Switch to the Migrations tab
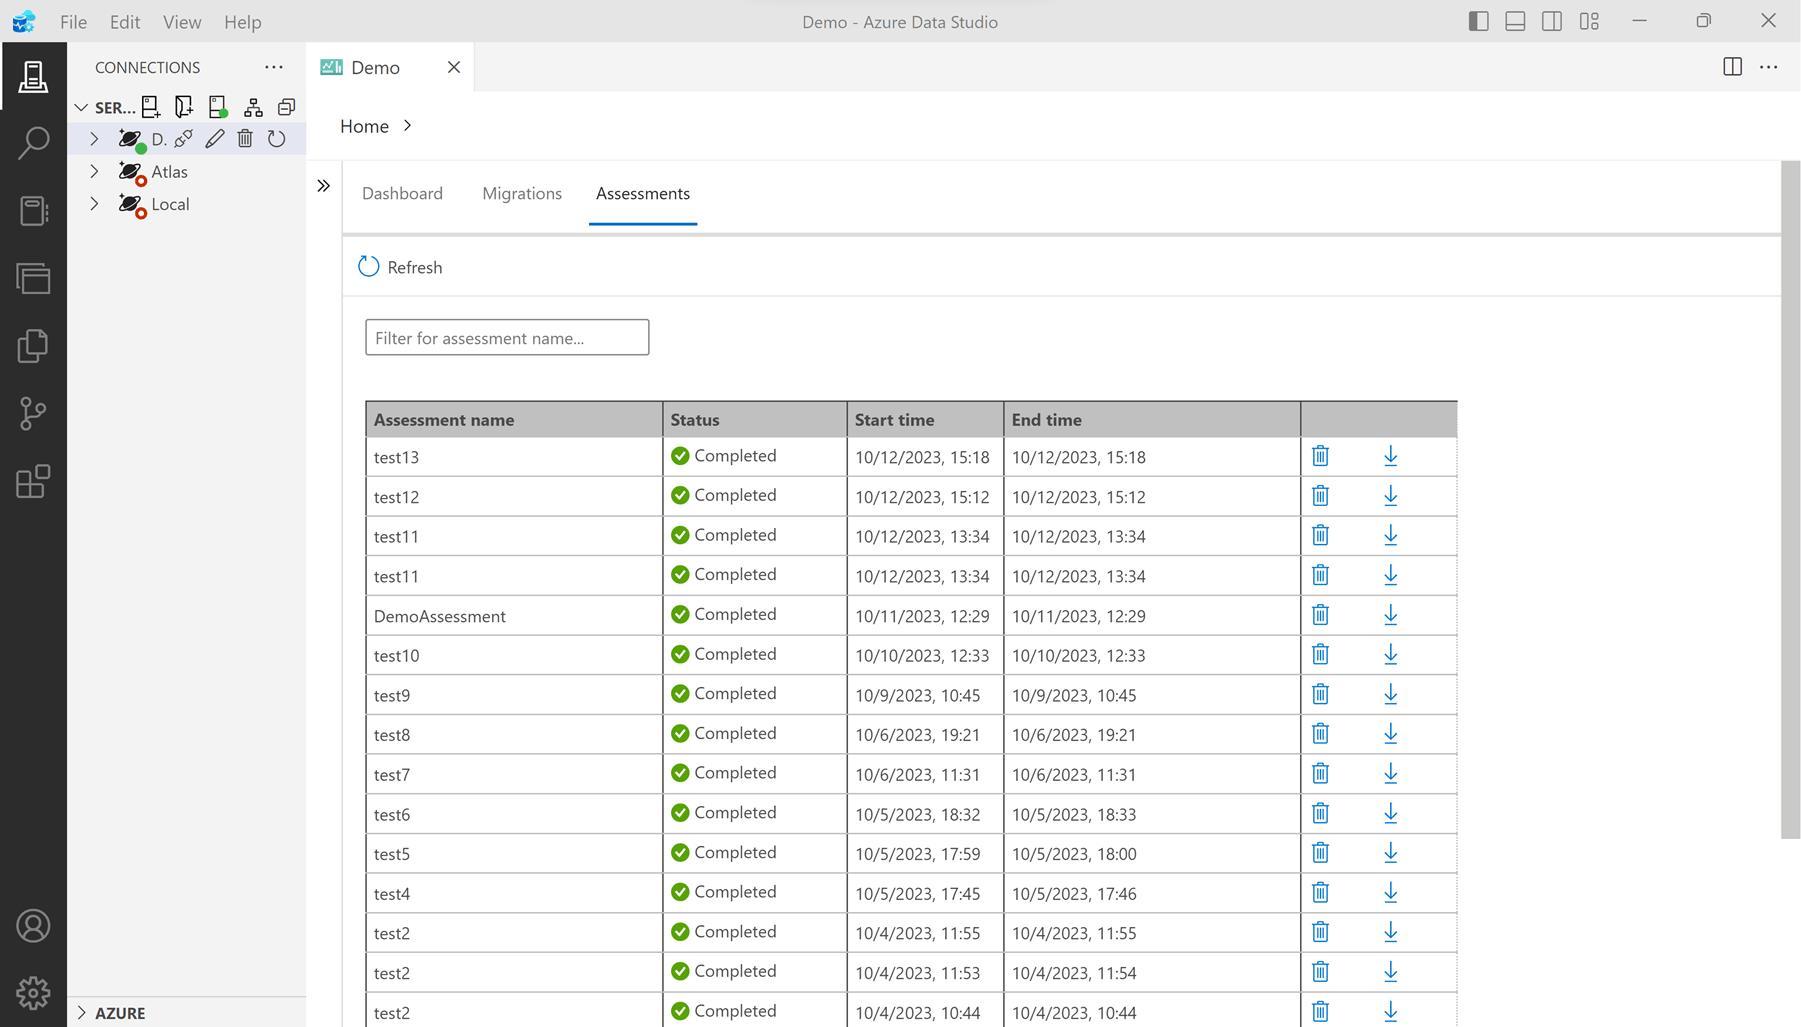The image size is (1801, 1027). [x=521, y=193]
